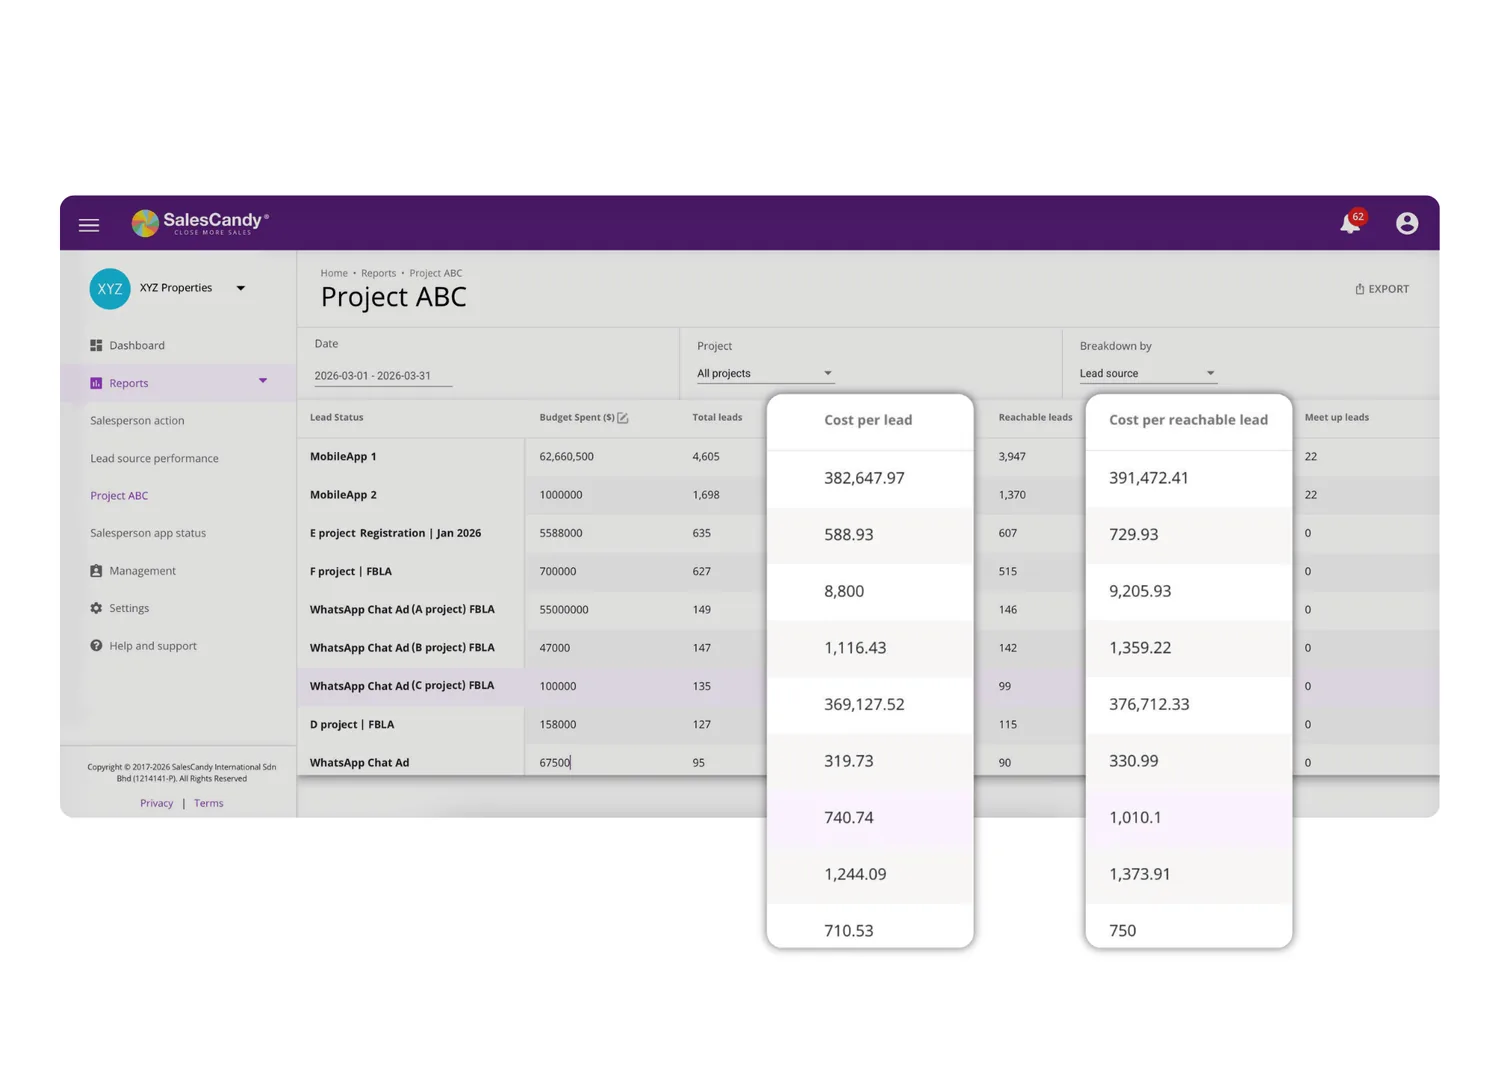Export the Project ABC report
This screenshot has height=1080, width=1500.
[1382, 289]
